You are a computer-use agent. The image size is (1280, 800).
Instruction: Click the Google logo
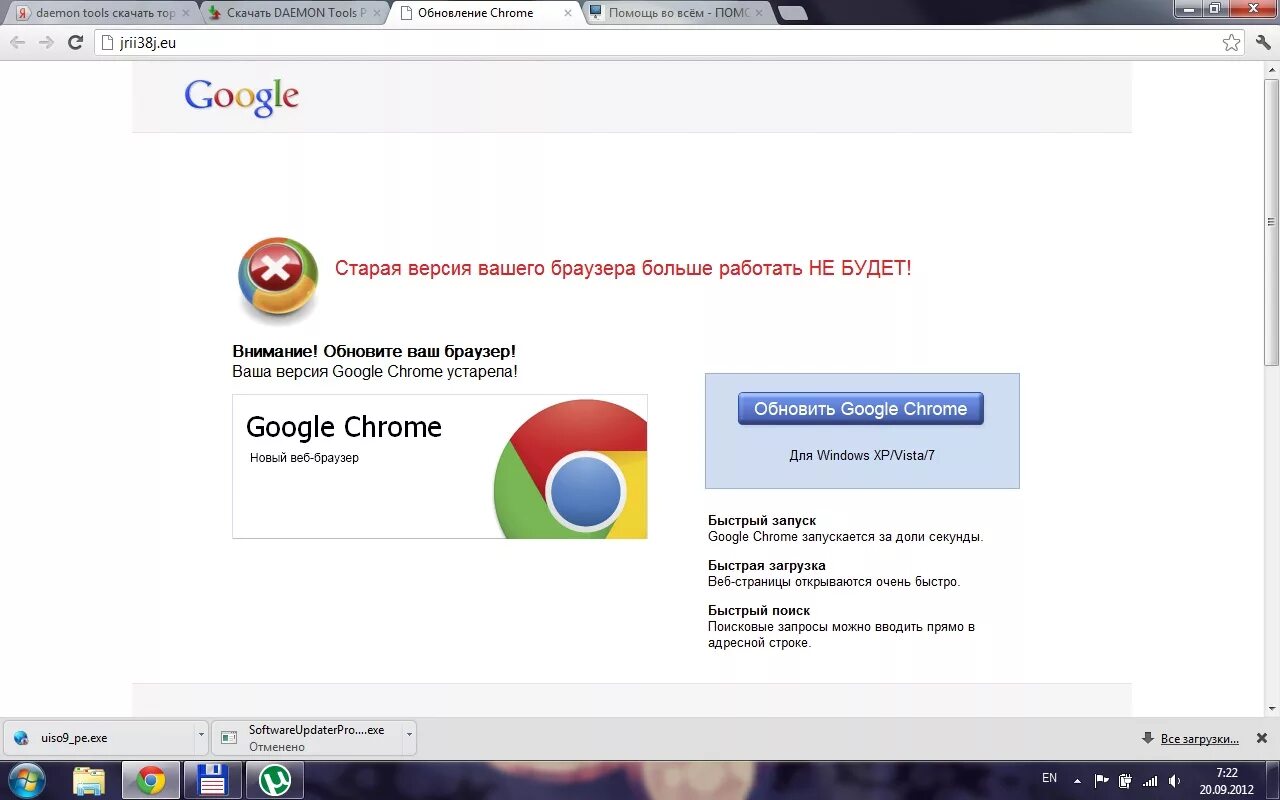click(241, 97)
